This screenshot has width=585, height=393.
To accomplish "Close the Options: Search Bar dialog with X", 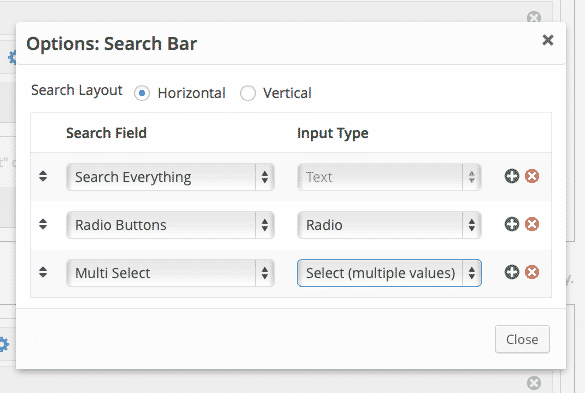I will pos(547,40).
